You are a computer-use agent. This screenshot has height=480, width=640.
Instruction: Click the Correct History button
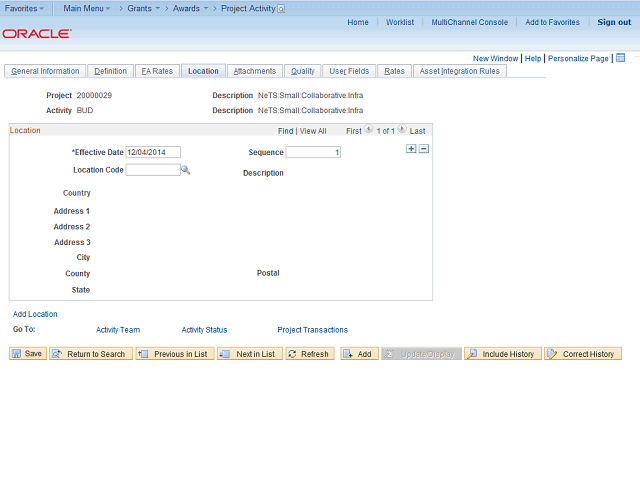click(x=582, y=353)
